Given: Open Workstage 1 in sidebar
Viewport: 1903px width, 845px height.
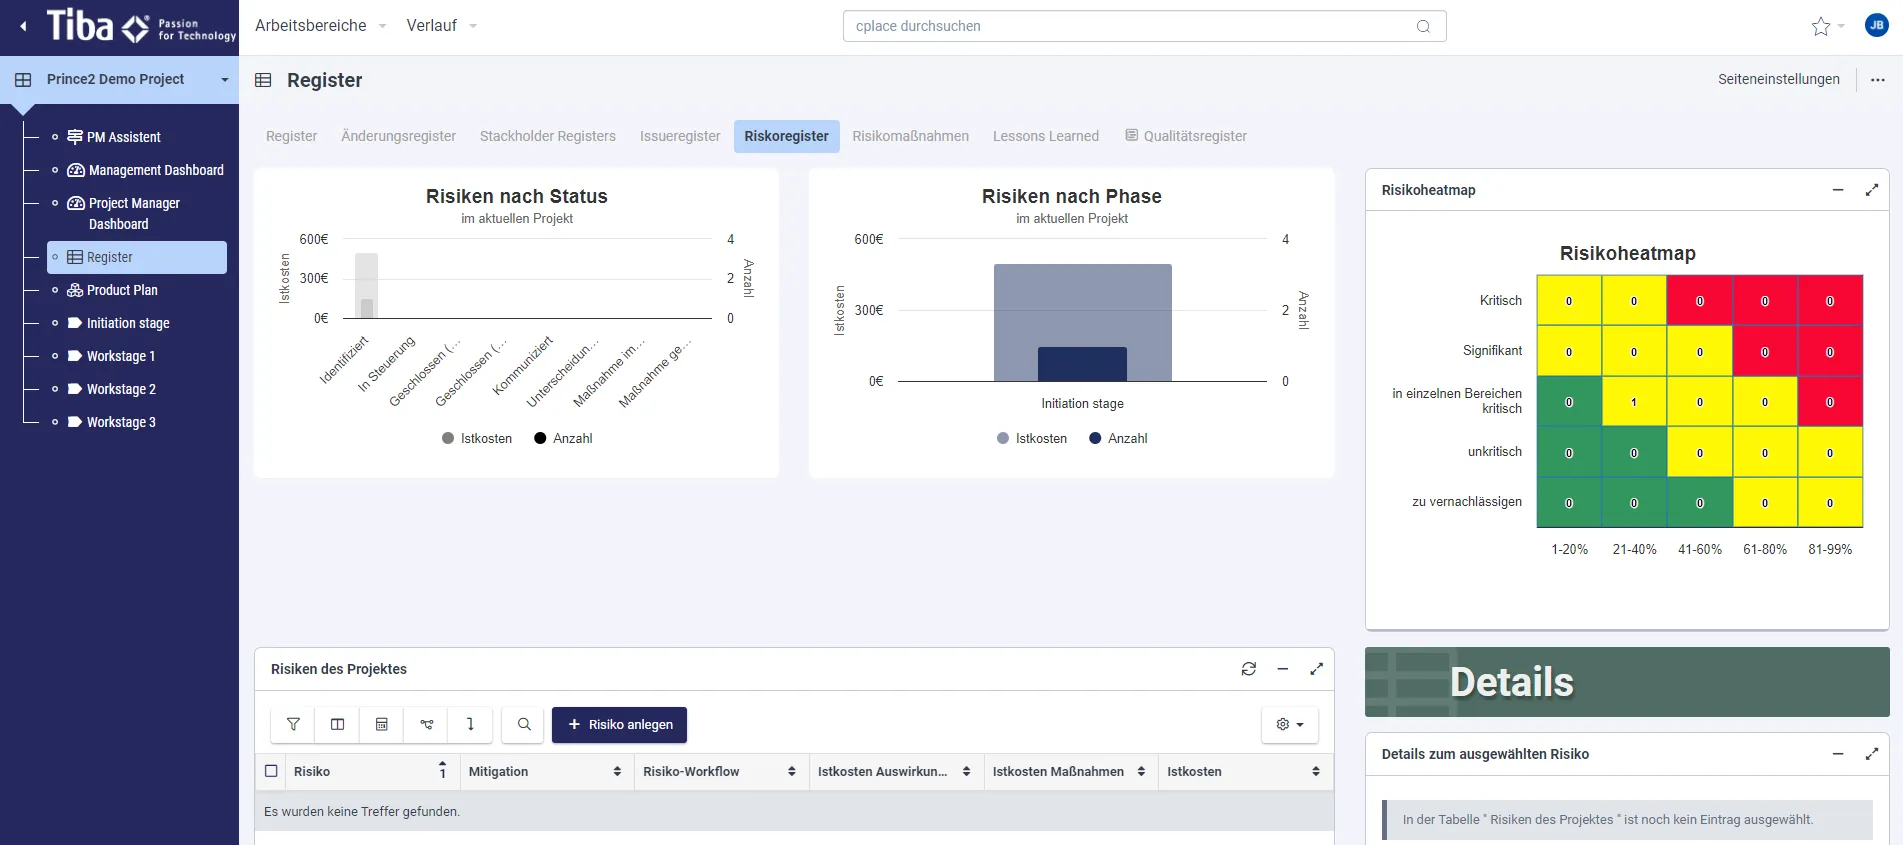Looking at the screenshot, I should [121, 356].
